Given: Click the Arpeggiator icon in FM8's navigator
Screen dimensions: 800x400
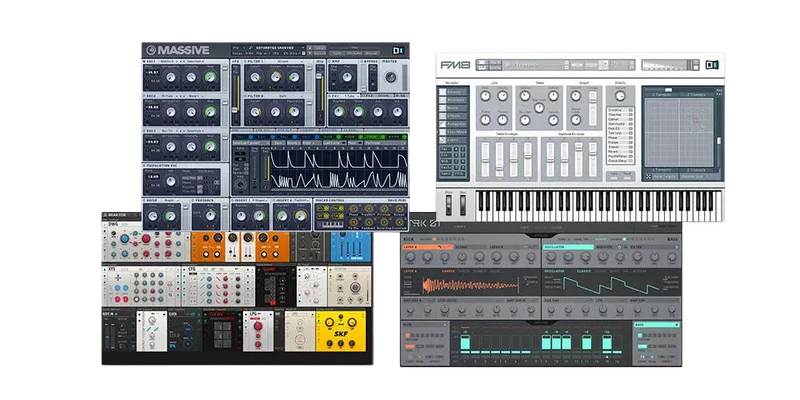Looking at the screenshot, I should [443, 124].
